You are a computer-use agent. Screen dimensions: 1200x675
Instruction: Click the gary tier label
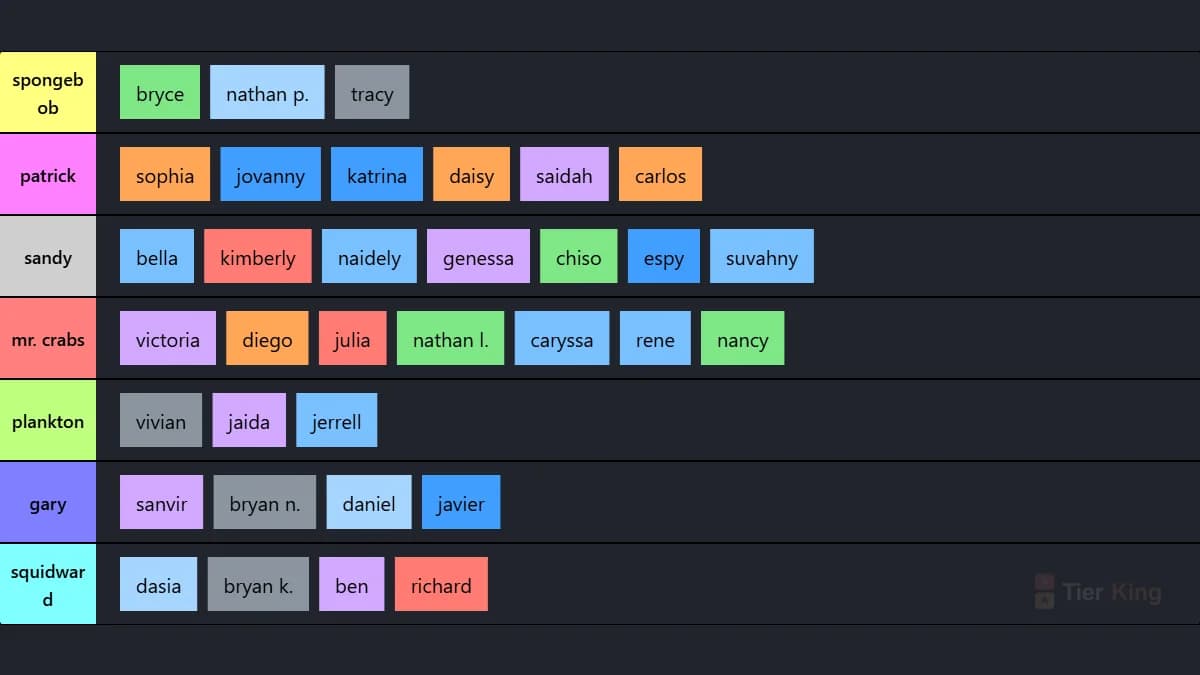click(x=48, y=503)
